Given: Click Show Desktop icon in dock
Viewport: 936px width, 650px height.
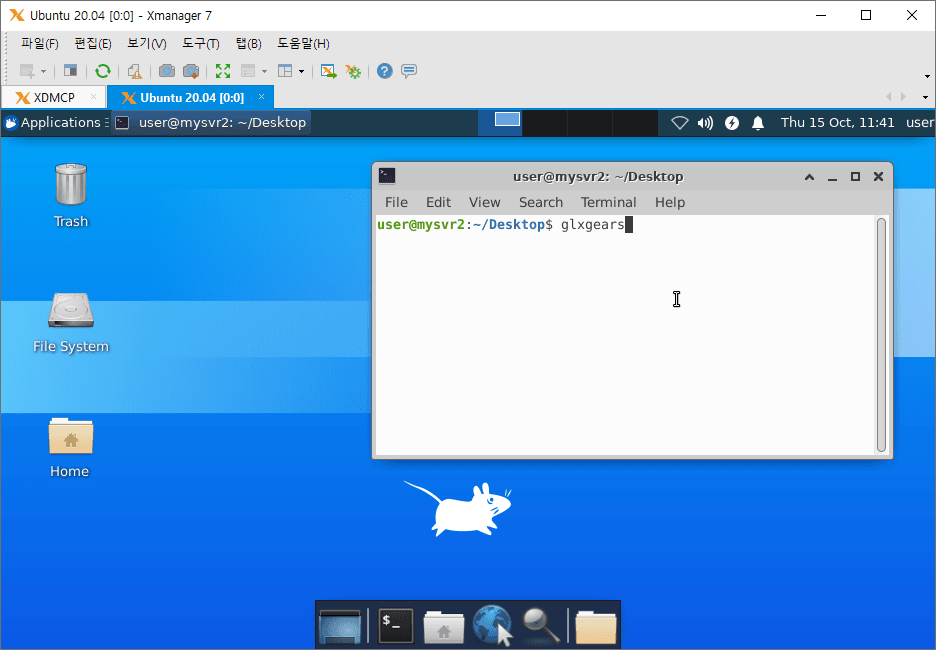Looking at the screenshot, I should pyautogui.click(x=340, y=627).
